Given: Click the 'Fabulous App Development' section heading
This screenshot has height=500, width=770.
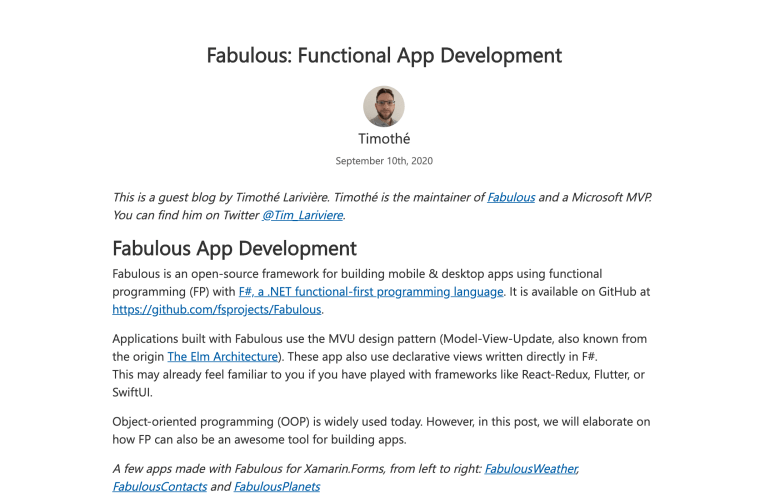Looking at the screenshot, I should tap(234, 248).
